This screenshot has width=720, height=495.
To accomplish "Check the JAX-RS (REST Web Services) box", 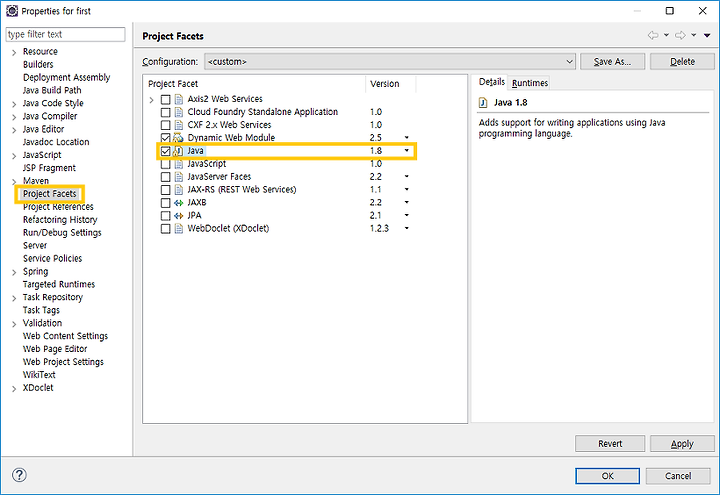I will pyautogui.click(x=165, y=190).
